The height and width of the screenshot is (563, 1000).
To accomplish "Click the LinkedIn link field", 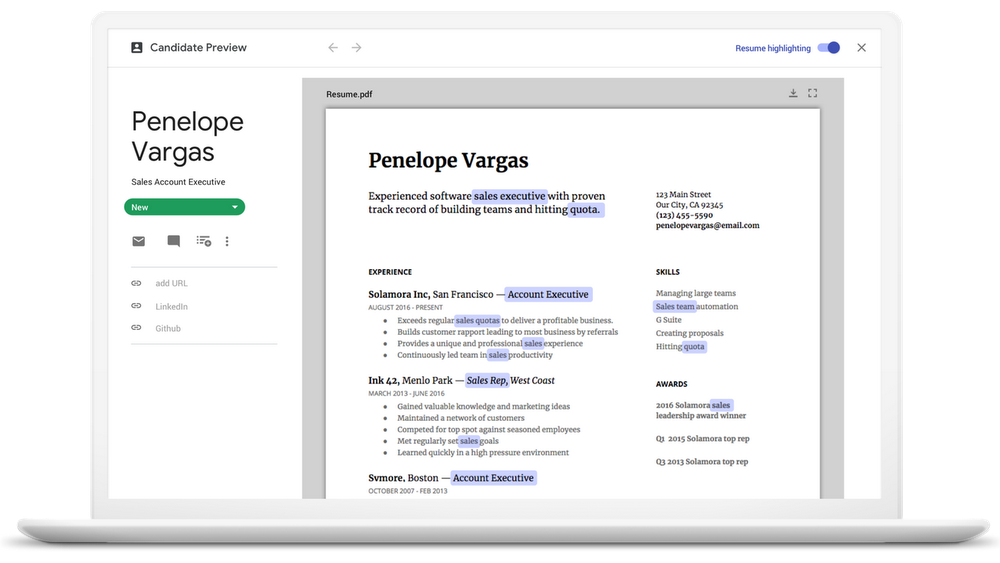I will click(172, 307).
